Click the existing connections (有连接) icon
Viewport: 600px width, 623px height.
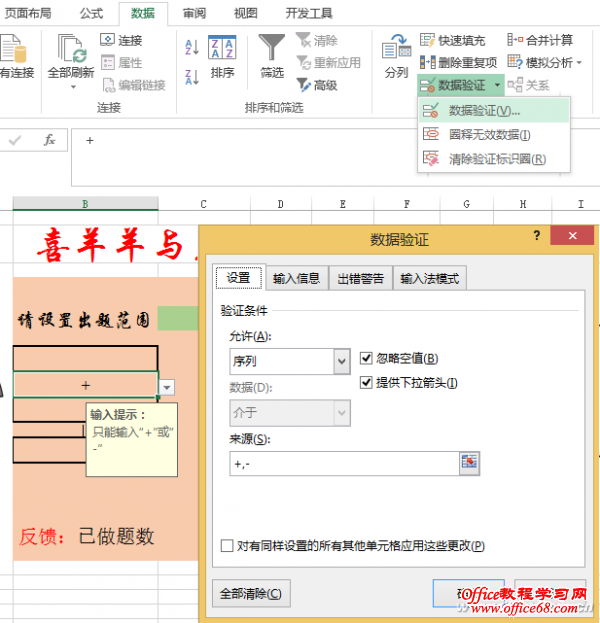(13, 48)
